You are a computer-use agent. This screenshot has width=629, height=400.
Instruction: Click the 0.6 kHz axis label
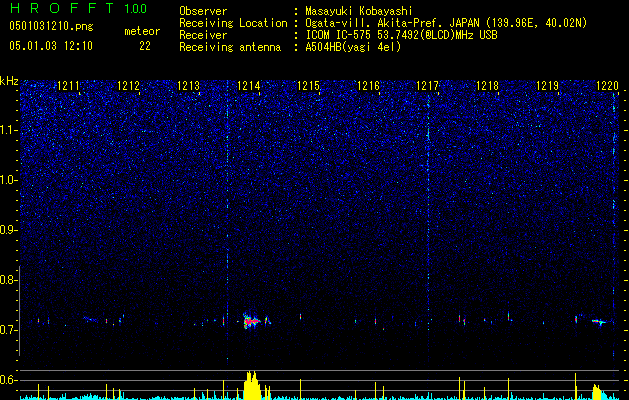(8, 380)
